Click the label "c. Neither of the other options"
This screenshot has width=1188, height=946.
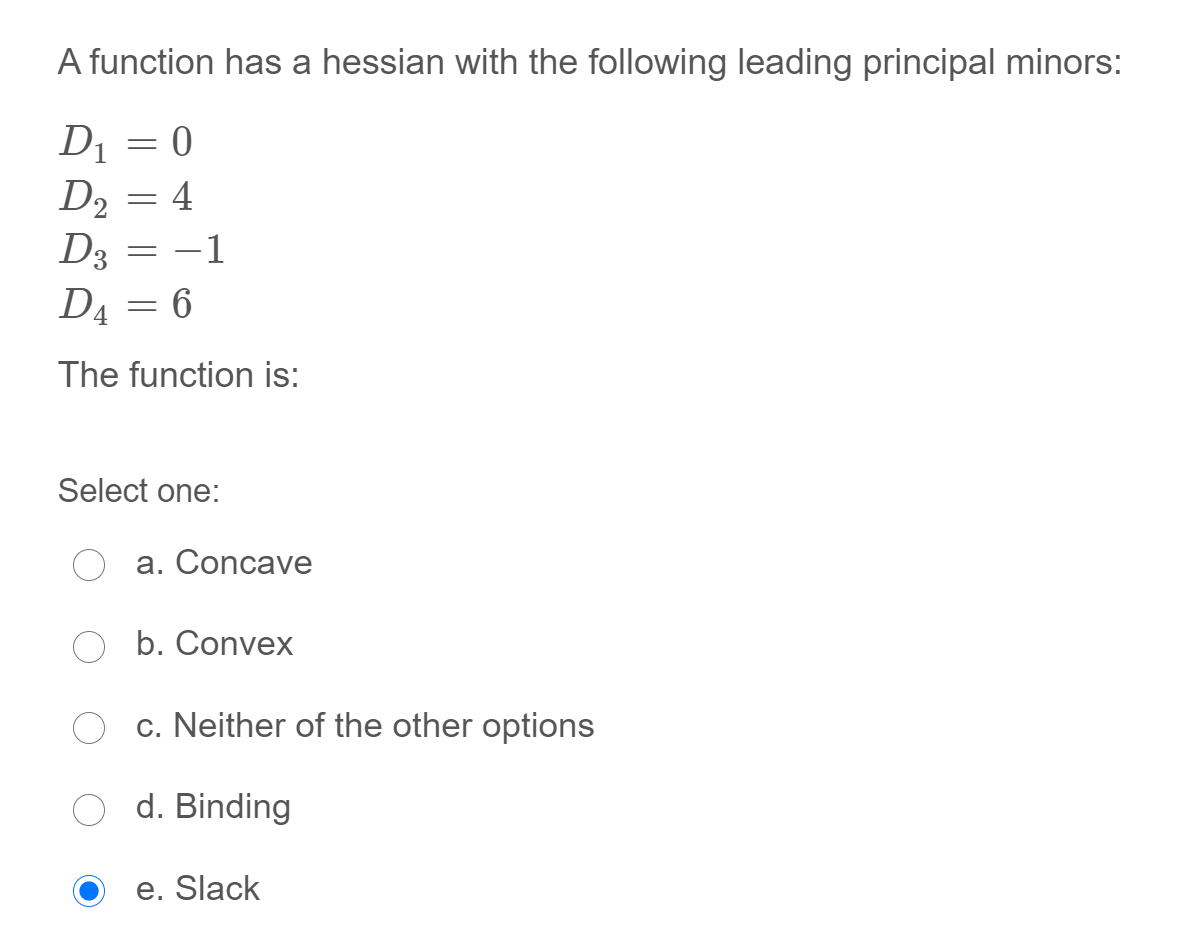pyautogui.click(x=364, y=726)
